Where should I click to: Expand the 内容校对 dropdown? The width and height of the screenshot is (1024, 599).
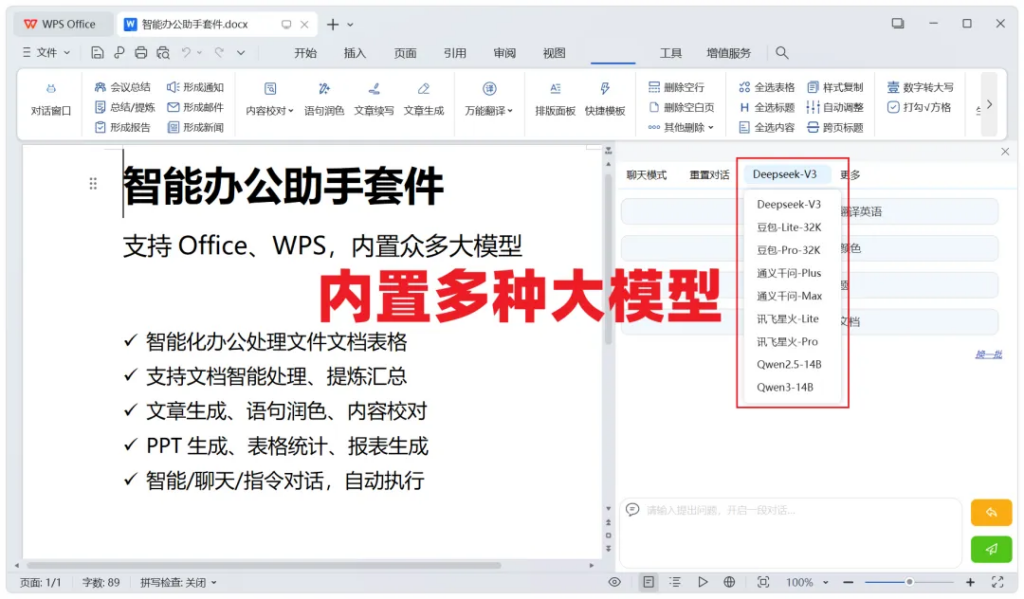[x=271, y=111]
